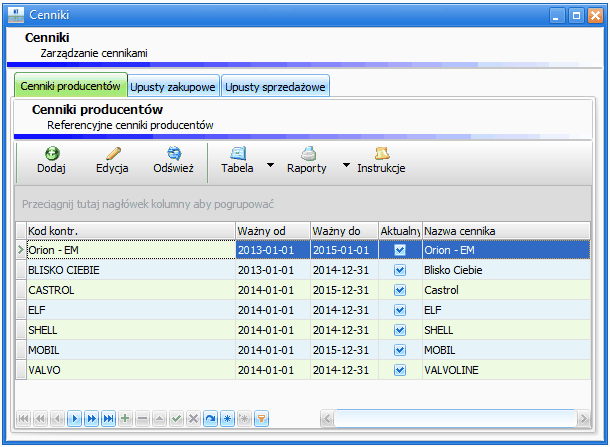Click the Tabela toolbar button
Screen dimensions: 610x447
[237, 160]
